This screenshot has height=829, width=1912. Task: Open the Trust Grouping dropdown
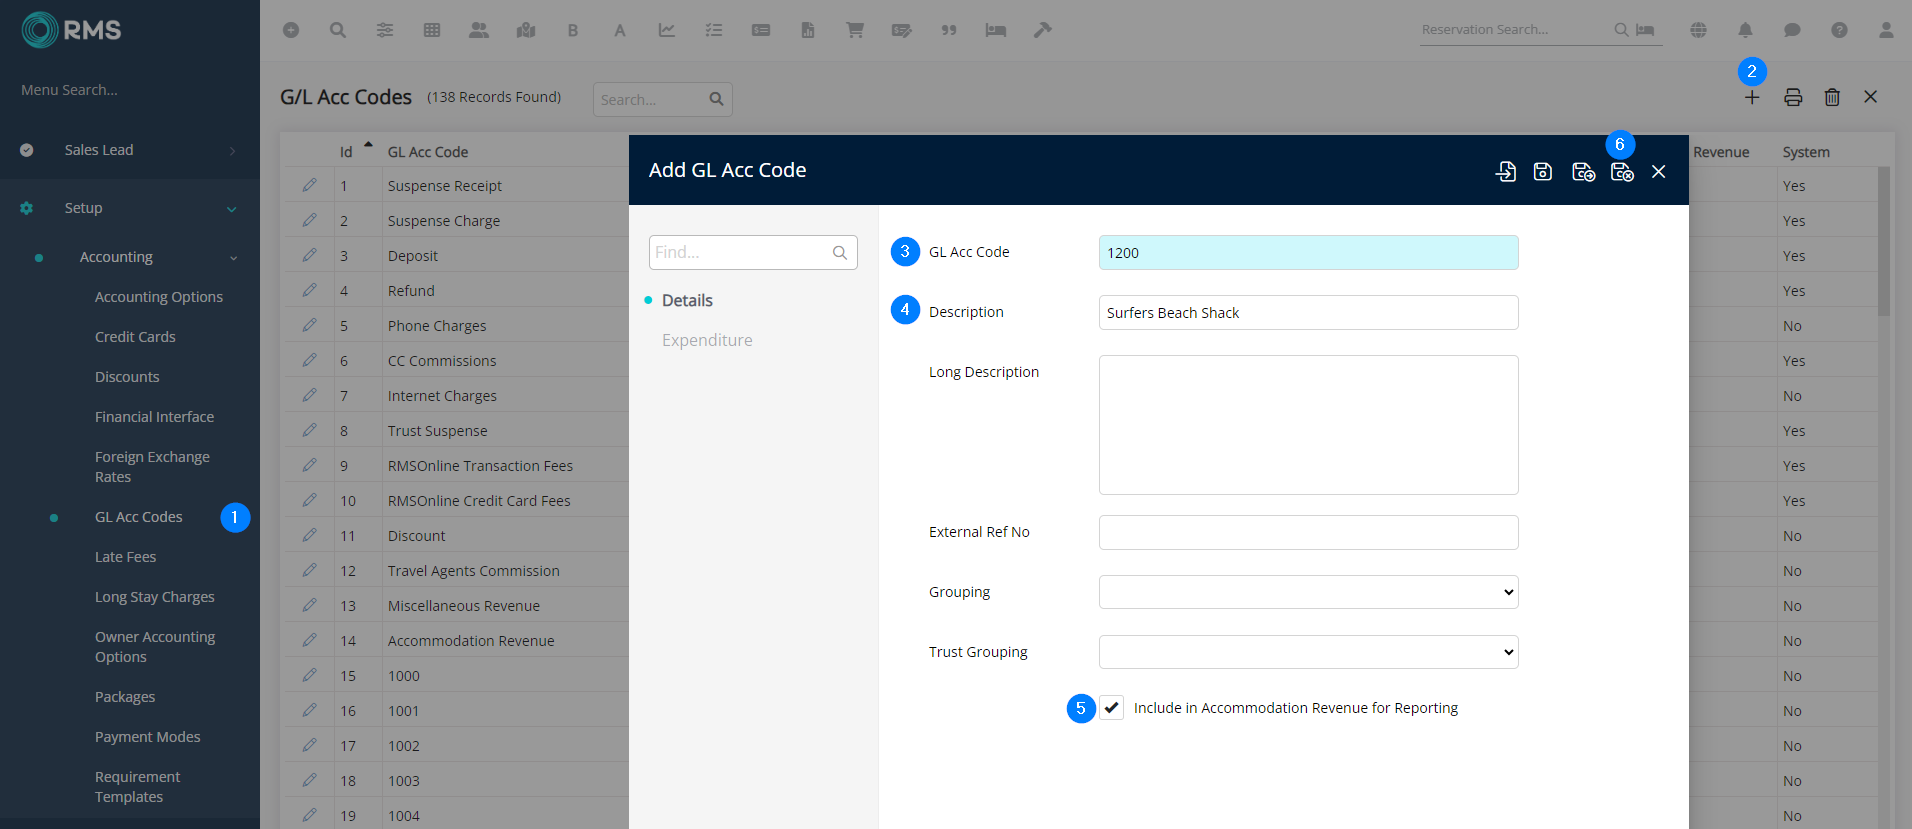1308,652
